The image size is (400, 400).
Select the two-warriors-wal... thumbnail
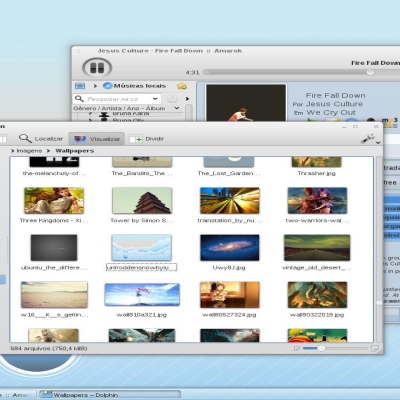tap(317, 200)
